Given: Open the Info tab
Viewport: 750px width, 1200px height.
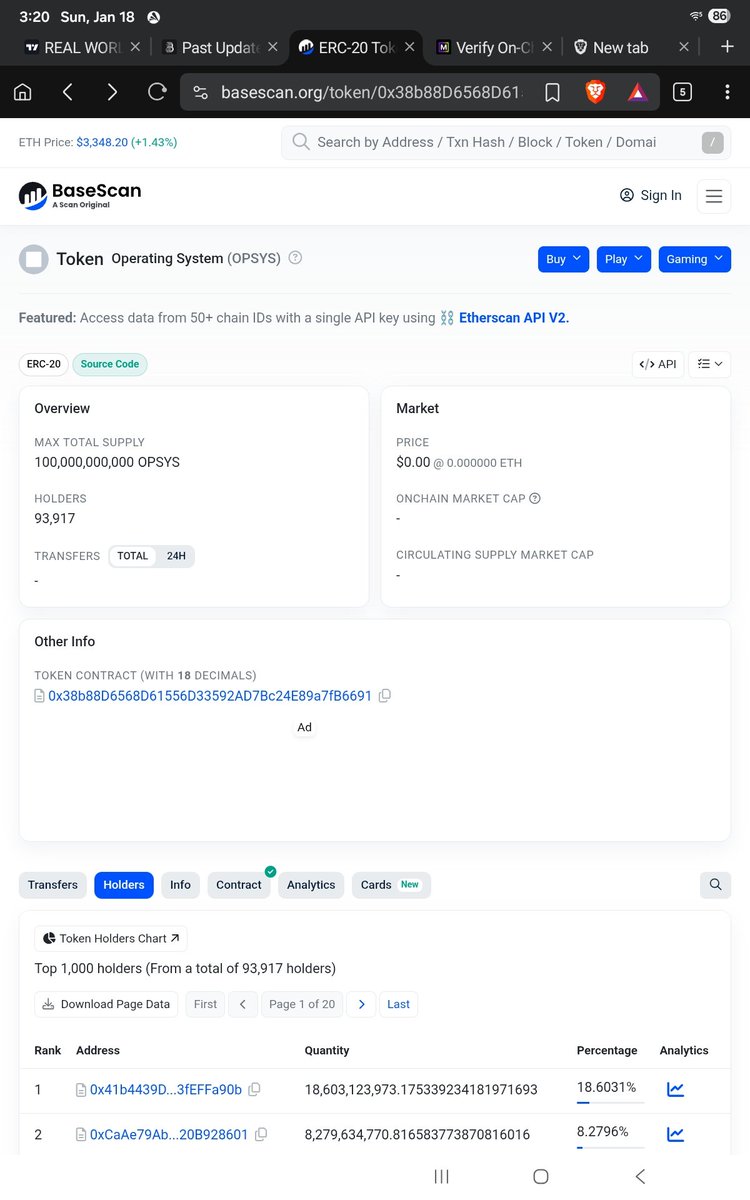Looking at the screenshot, I should 180,885.
